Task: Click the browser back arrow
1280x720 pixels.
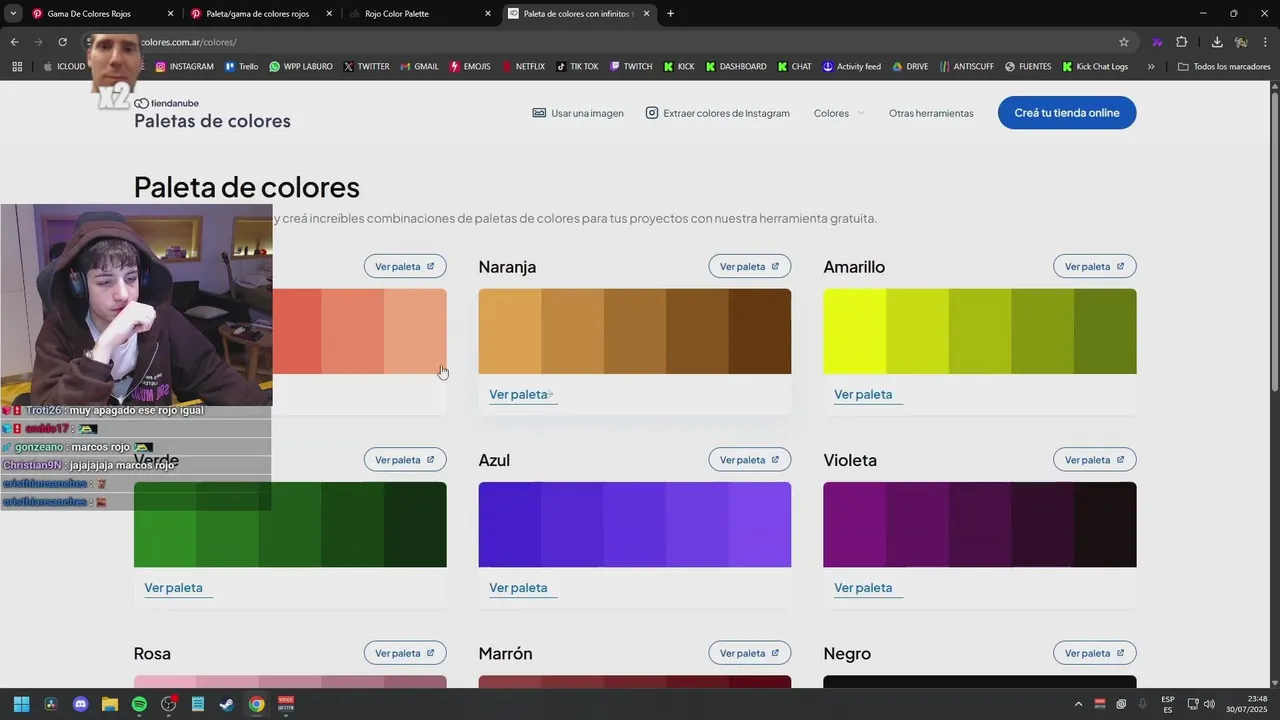Action: [14, 42]
